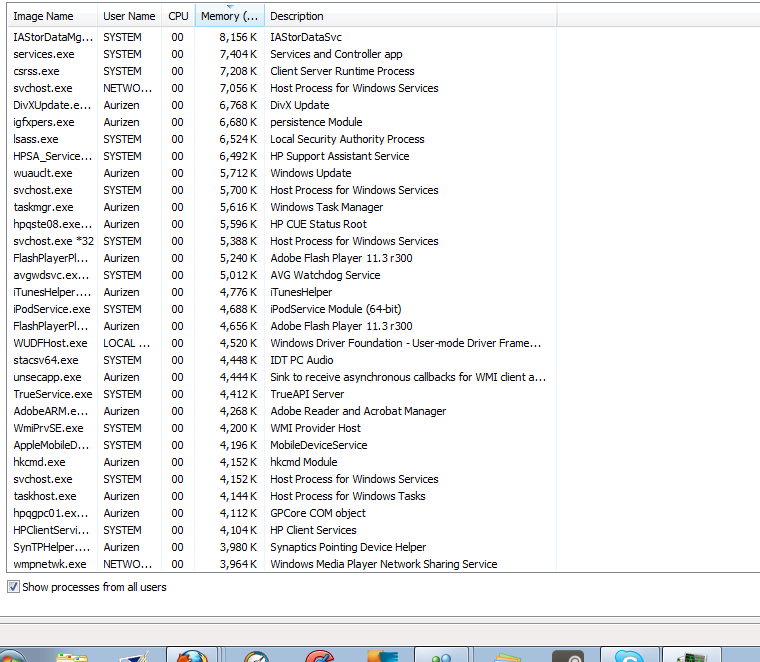Select the hpqste08.exe... process
Viewport: 760px width, 662px height.
(x=282, y=224)
